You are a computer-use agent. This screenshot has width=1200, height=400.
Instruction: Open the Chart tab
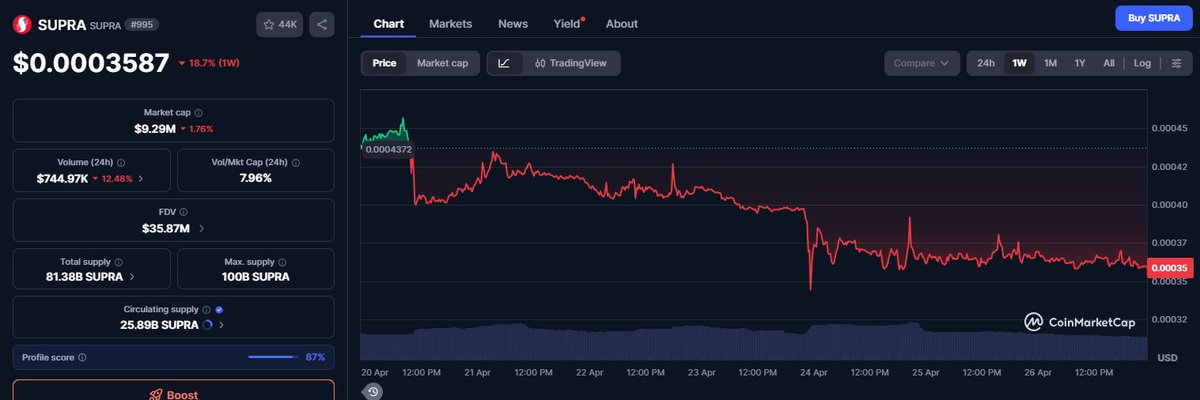(x=389, y=23)
